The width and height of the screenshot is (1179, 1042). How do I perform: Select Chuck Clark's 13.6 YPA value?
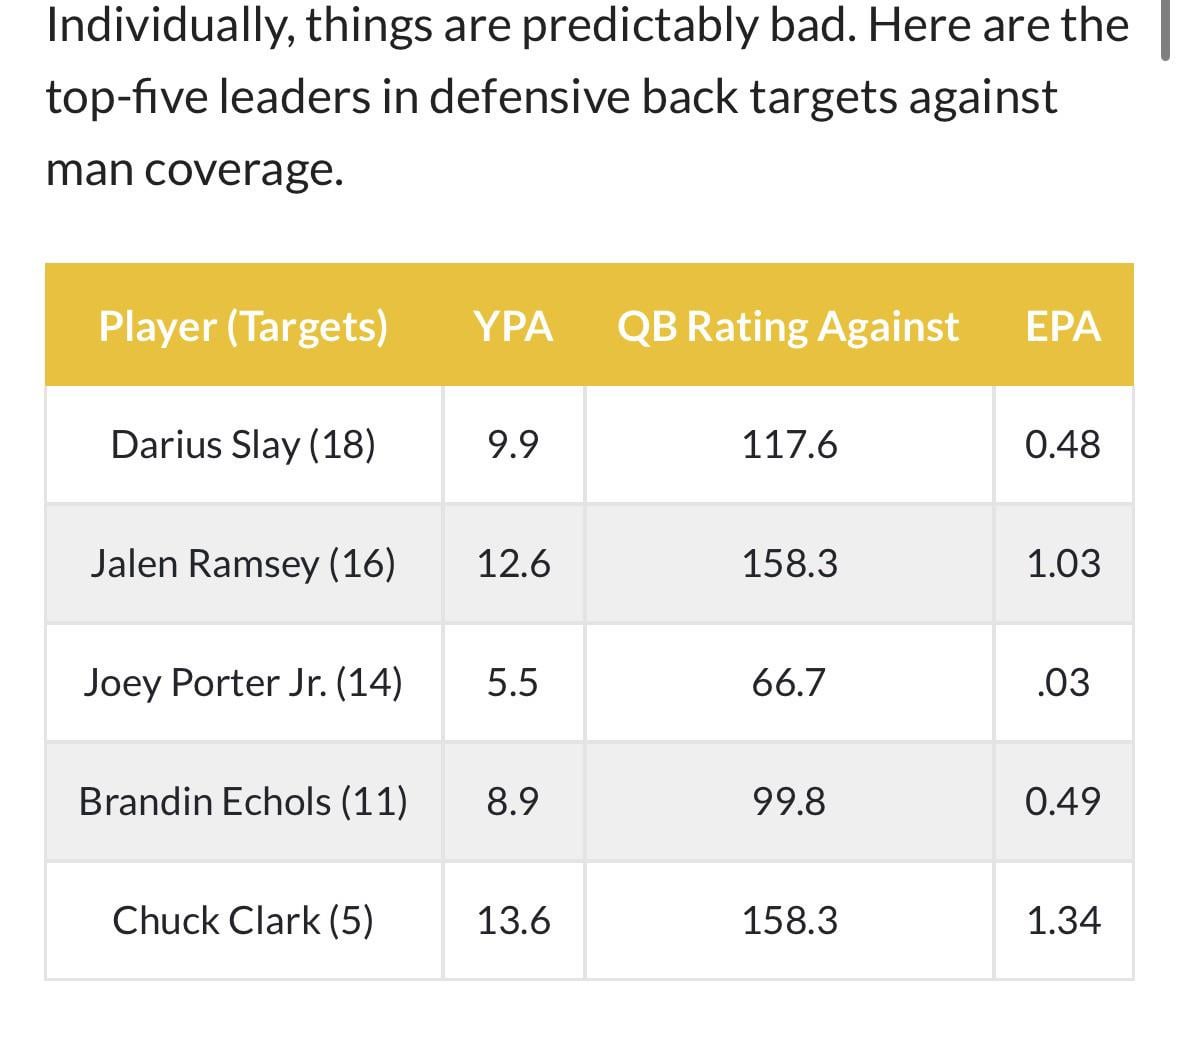[x=513, y=920]
